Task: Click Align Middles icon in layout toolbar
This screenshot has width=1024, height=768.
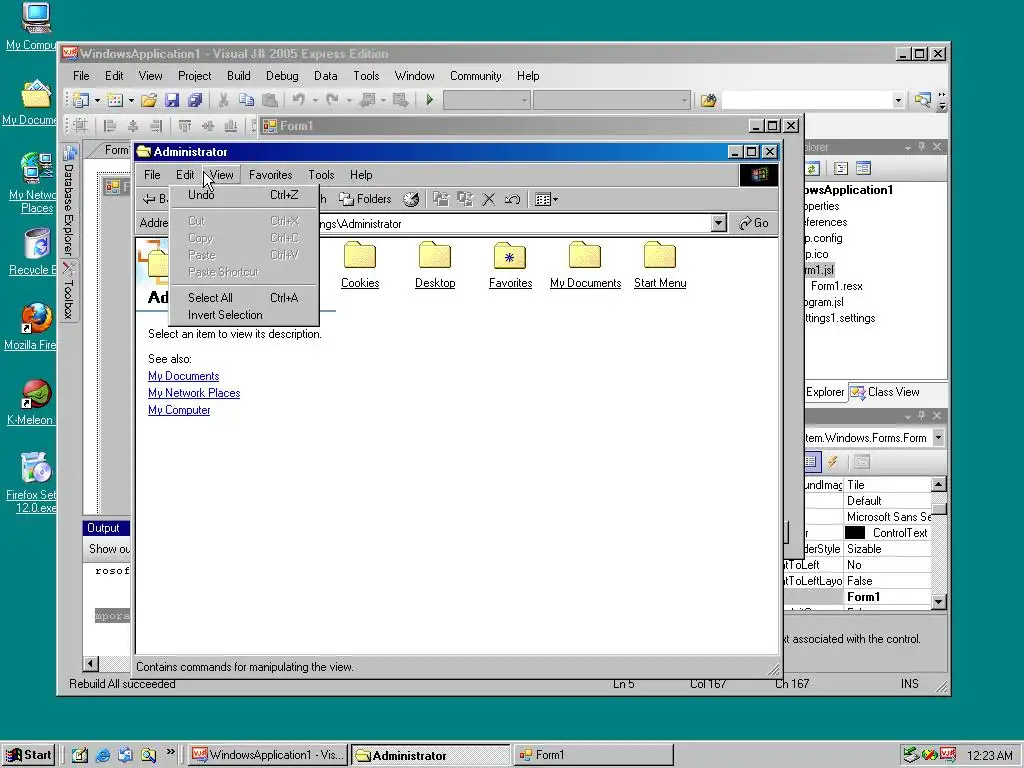Action: pos(208,125)
